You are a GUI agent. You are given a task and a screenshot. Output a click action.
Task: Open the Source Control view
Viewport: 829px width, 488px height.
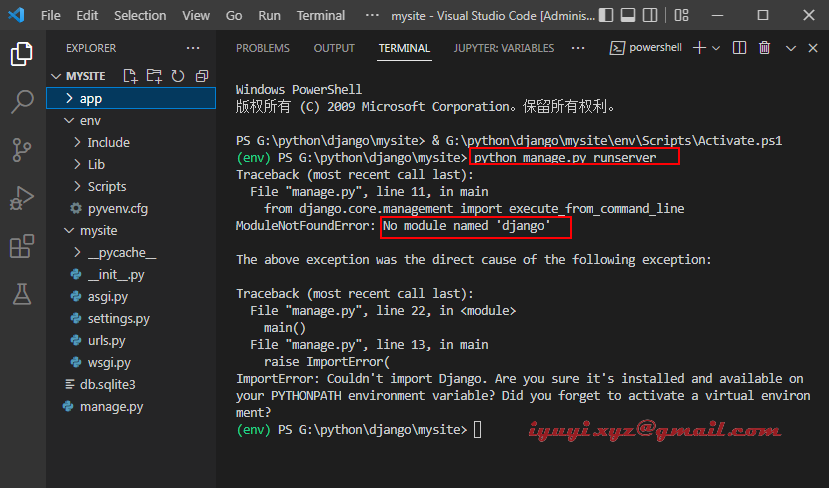[x=22, y=149]
